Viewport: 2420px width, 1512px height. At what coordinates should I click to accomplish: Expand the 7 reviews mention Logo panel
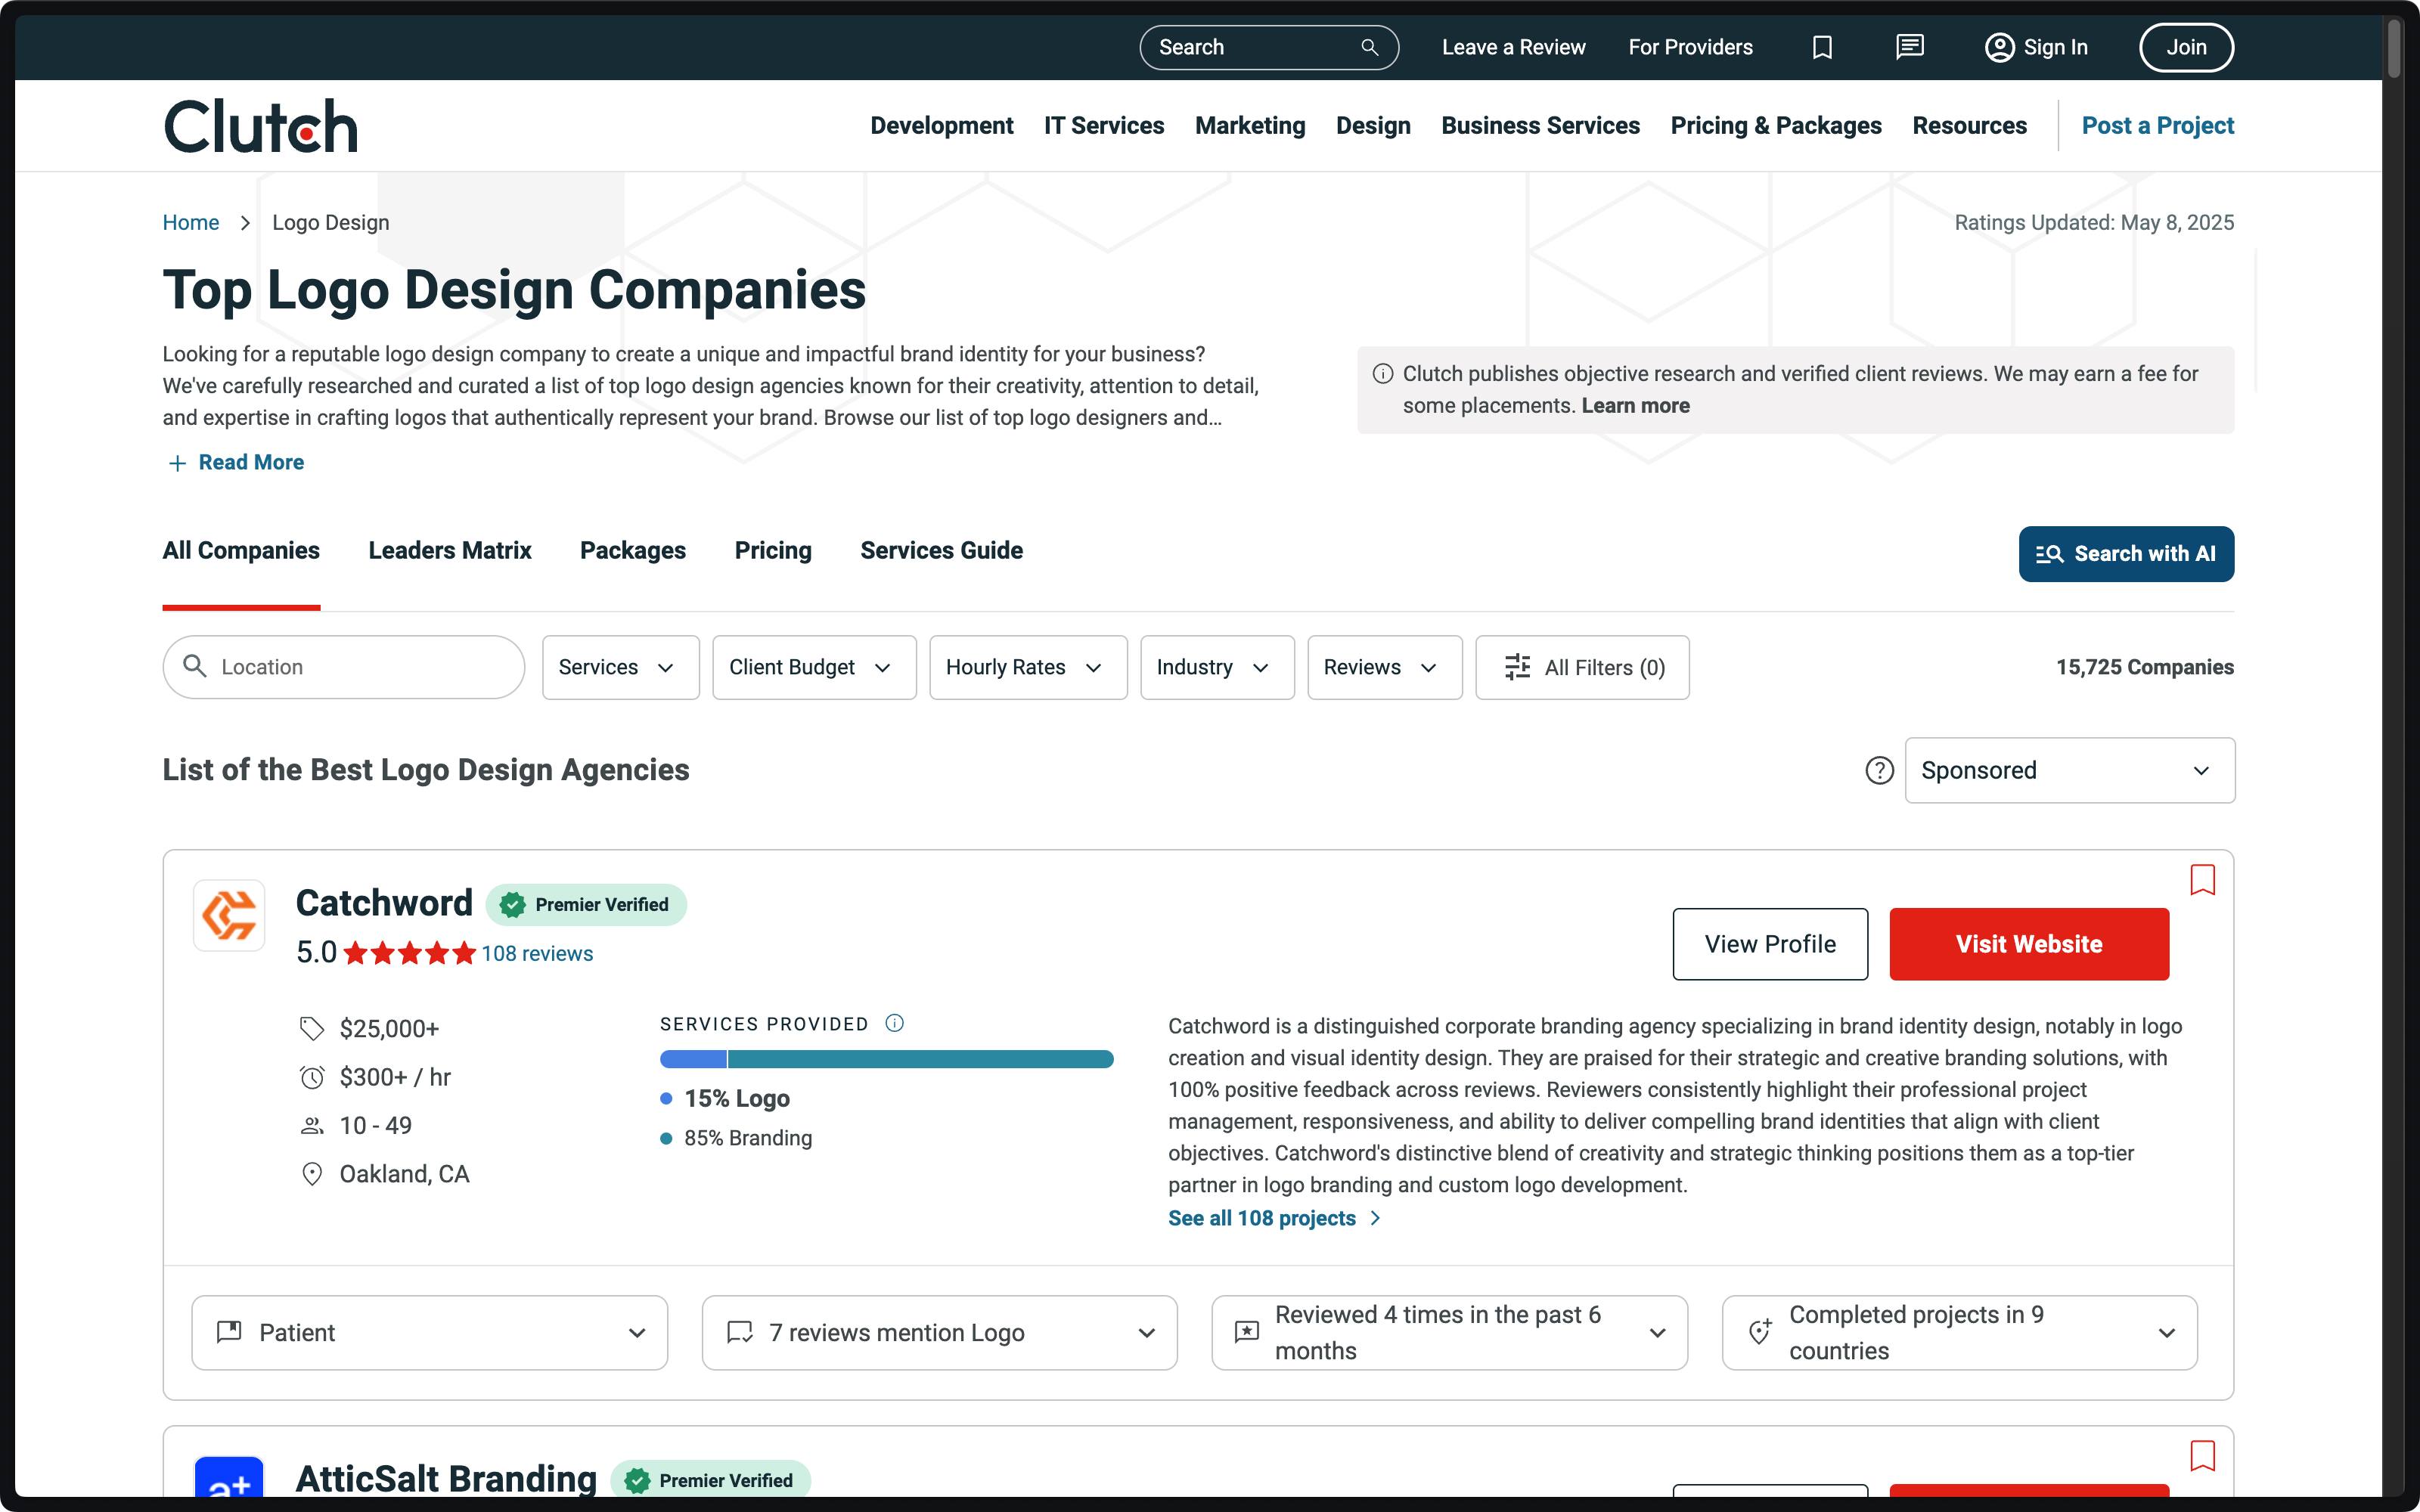(x=939, y=1333)
